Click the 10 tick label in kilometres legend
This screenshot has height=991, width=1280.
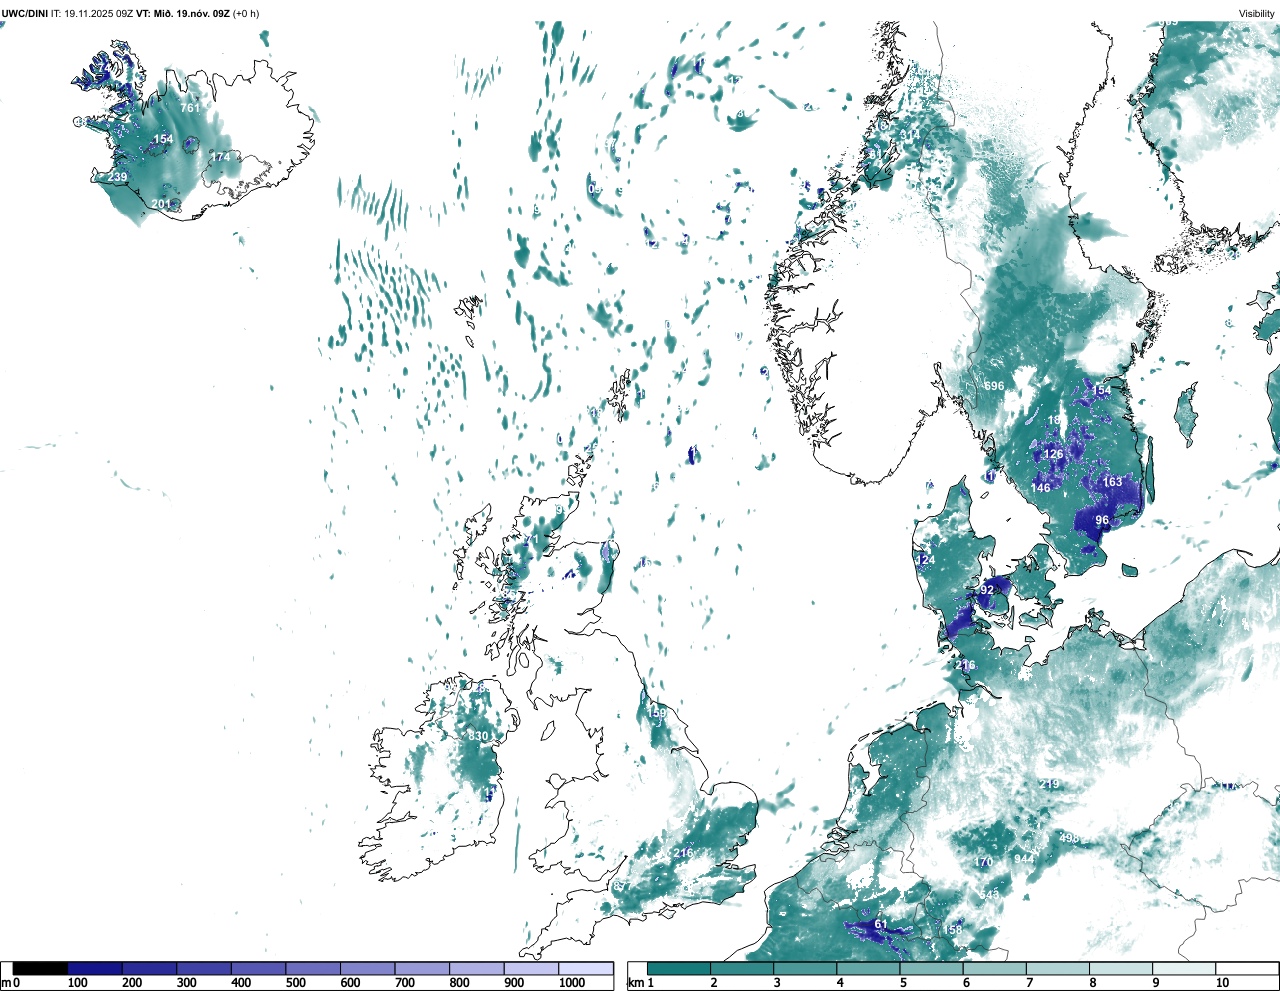[x=1222, y=983]
